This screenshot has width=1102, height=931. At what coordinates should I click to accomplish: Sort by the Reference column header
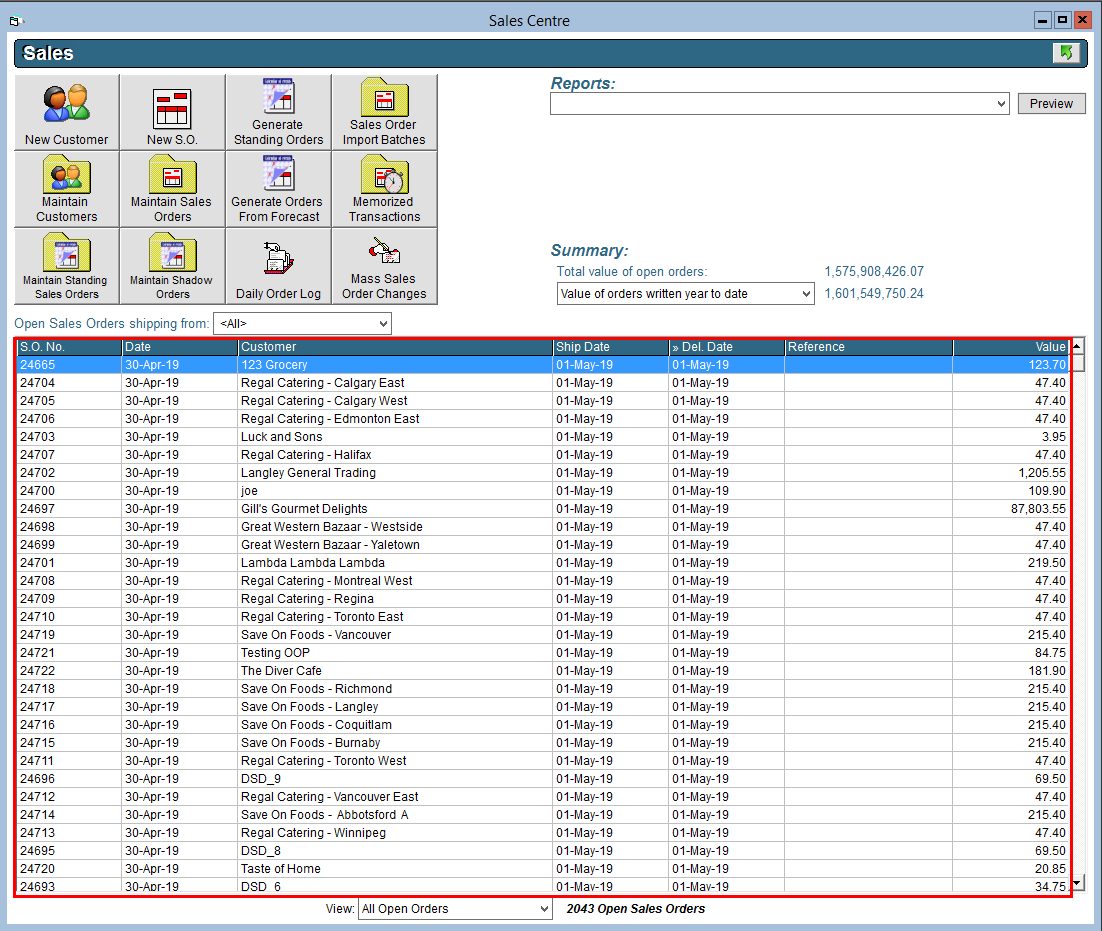[869, 346]
